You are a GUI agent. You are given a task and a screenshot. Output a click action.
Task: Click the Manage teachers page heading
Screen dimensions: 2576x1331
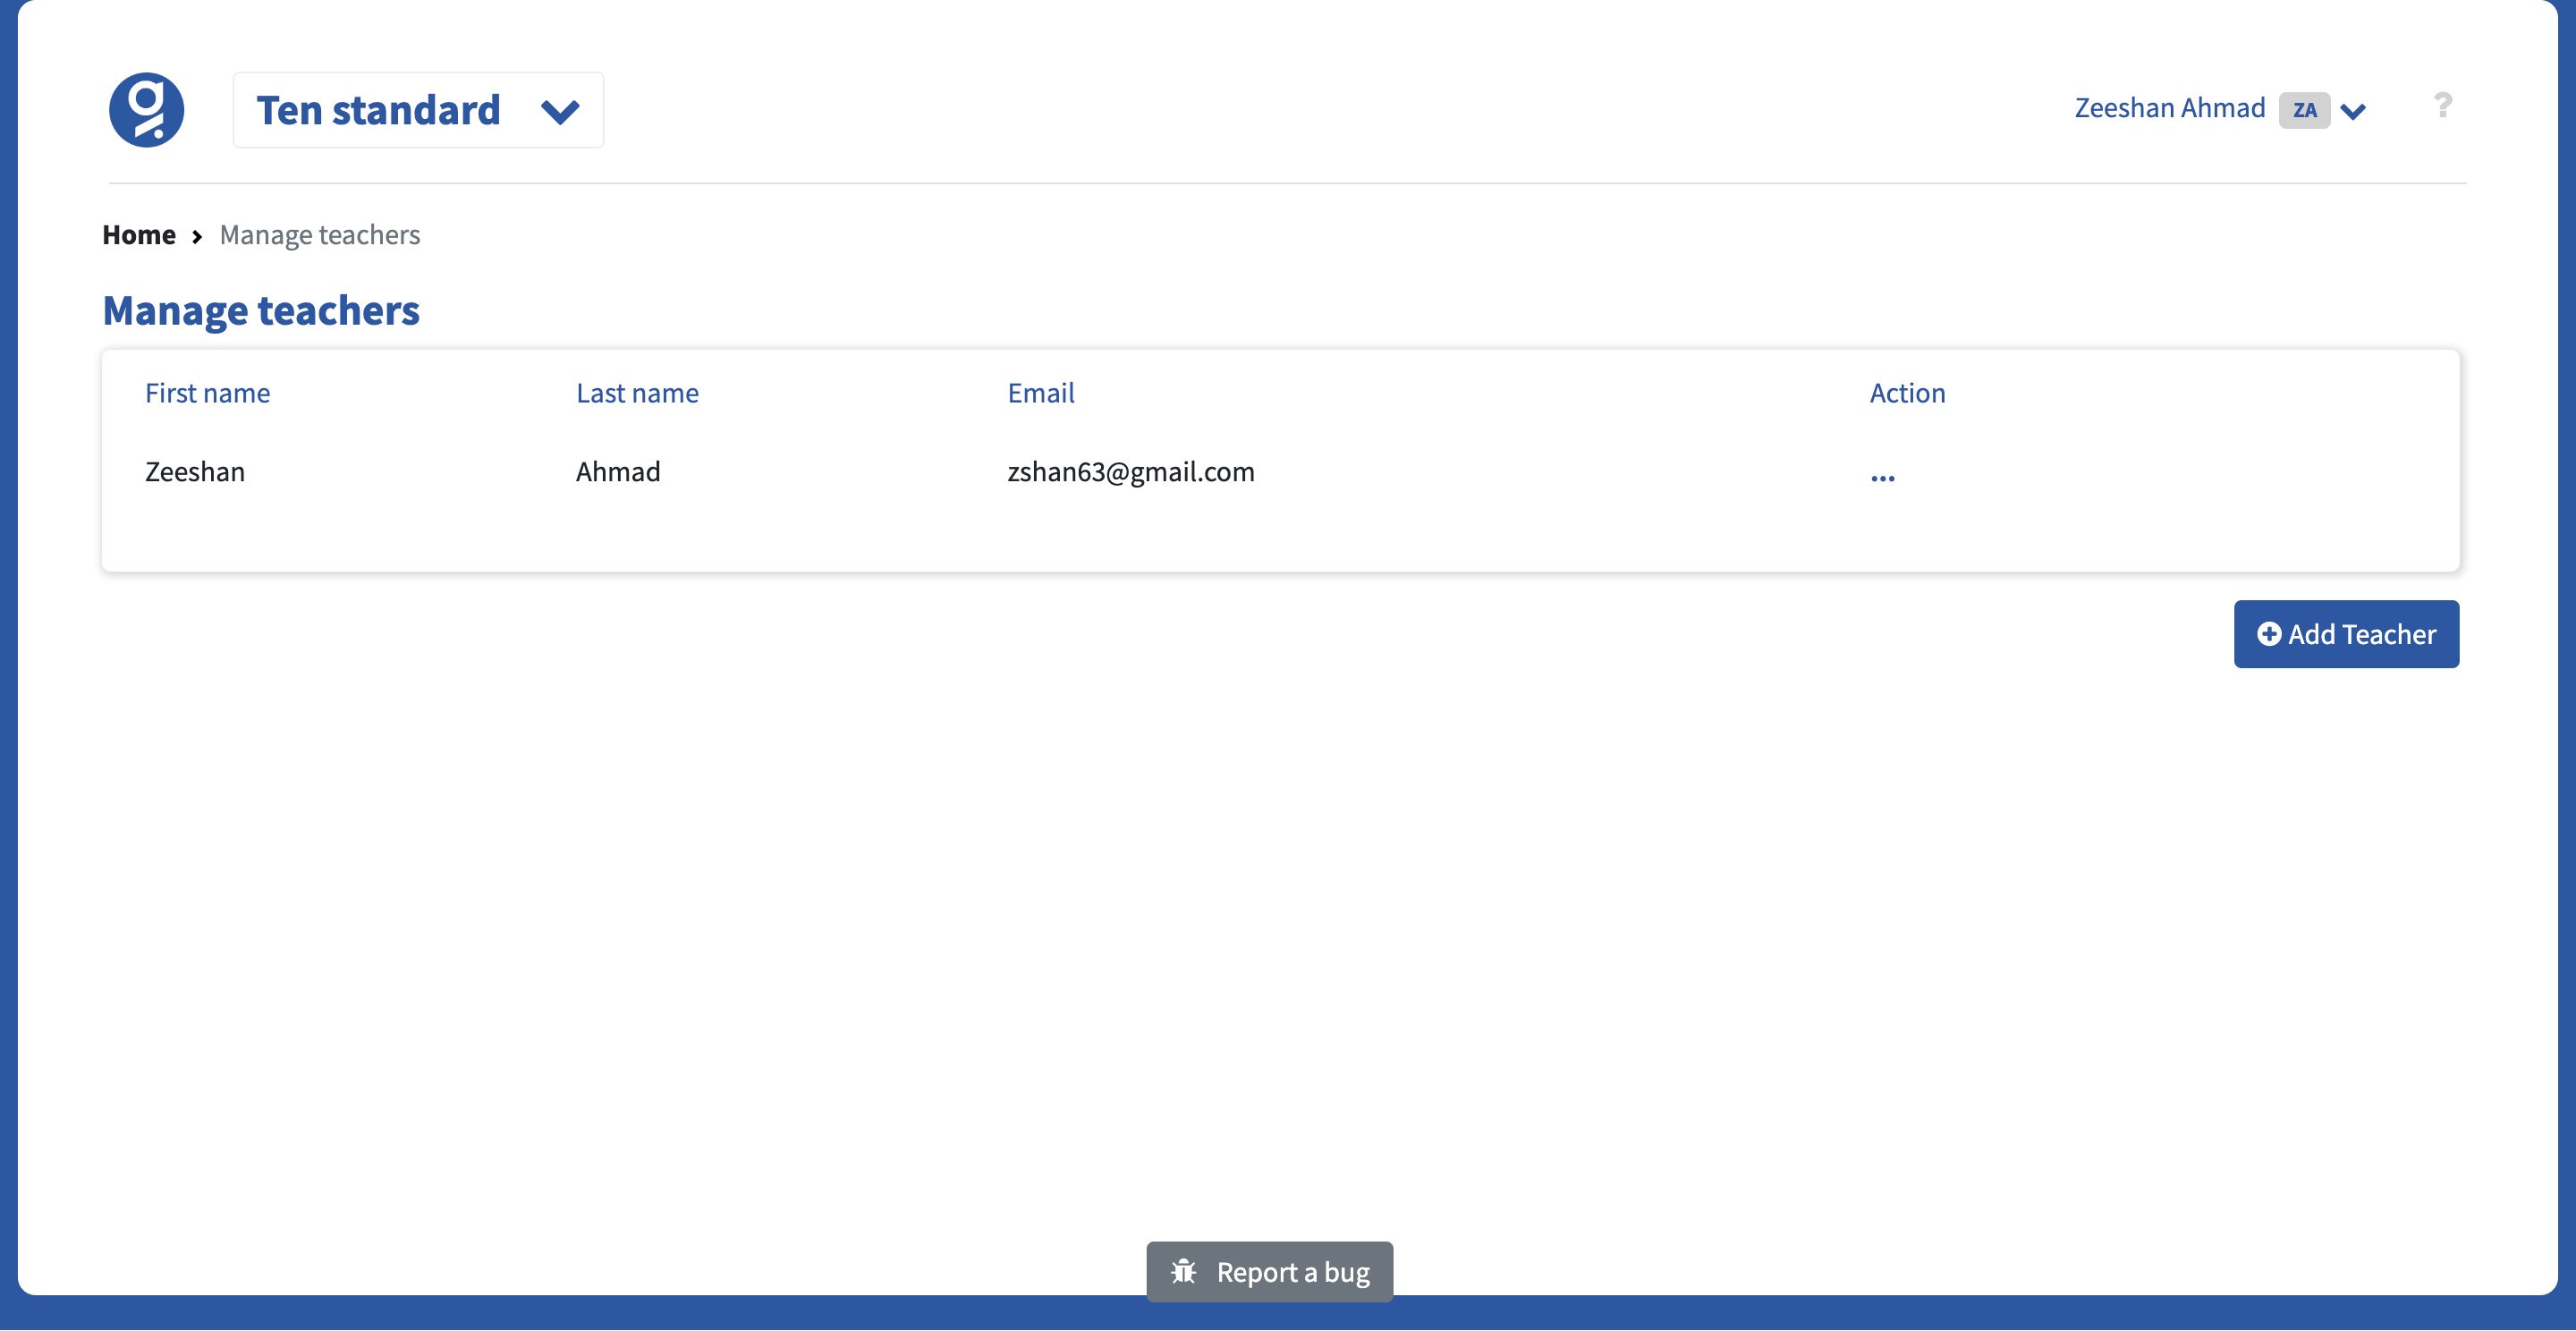[x=261, y=311]
